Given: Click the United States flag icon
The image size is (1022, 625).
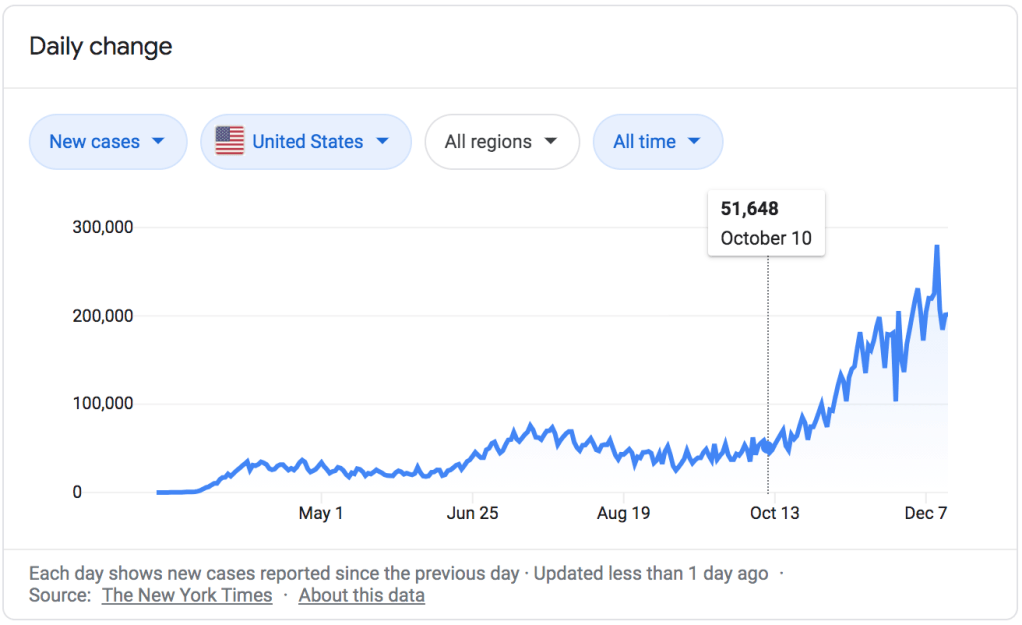Looking at the screenshot, I should (x=229, y=141).
